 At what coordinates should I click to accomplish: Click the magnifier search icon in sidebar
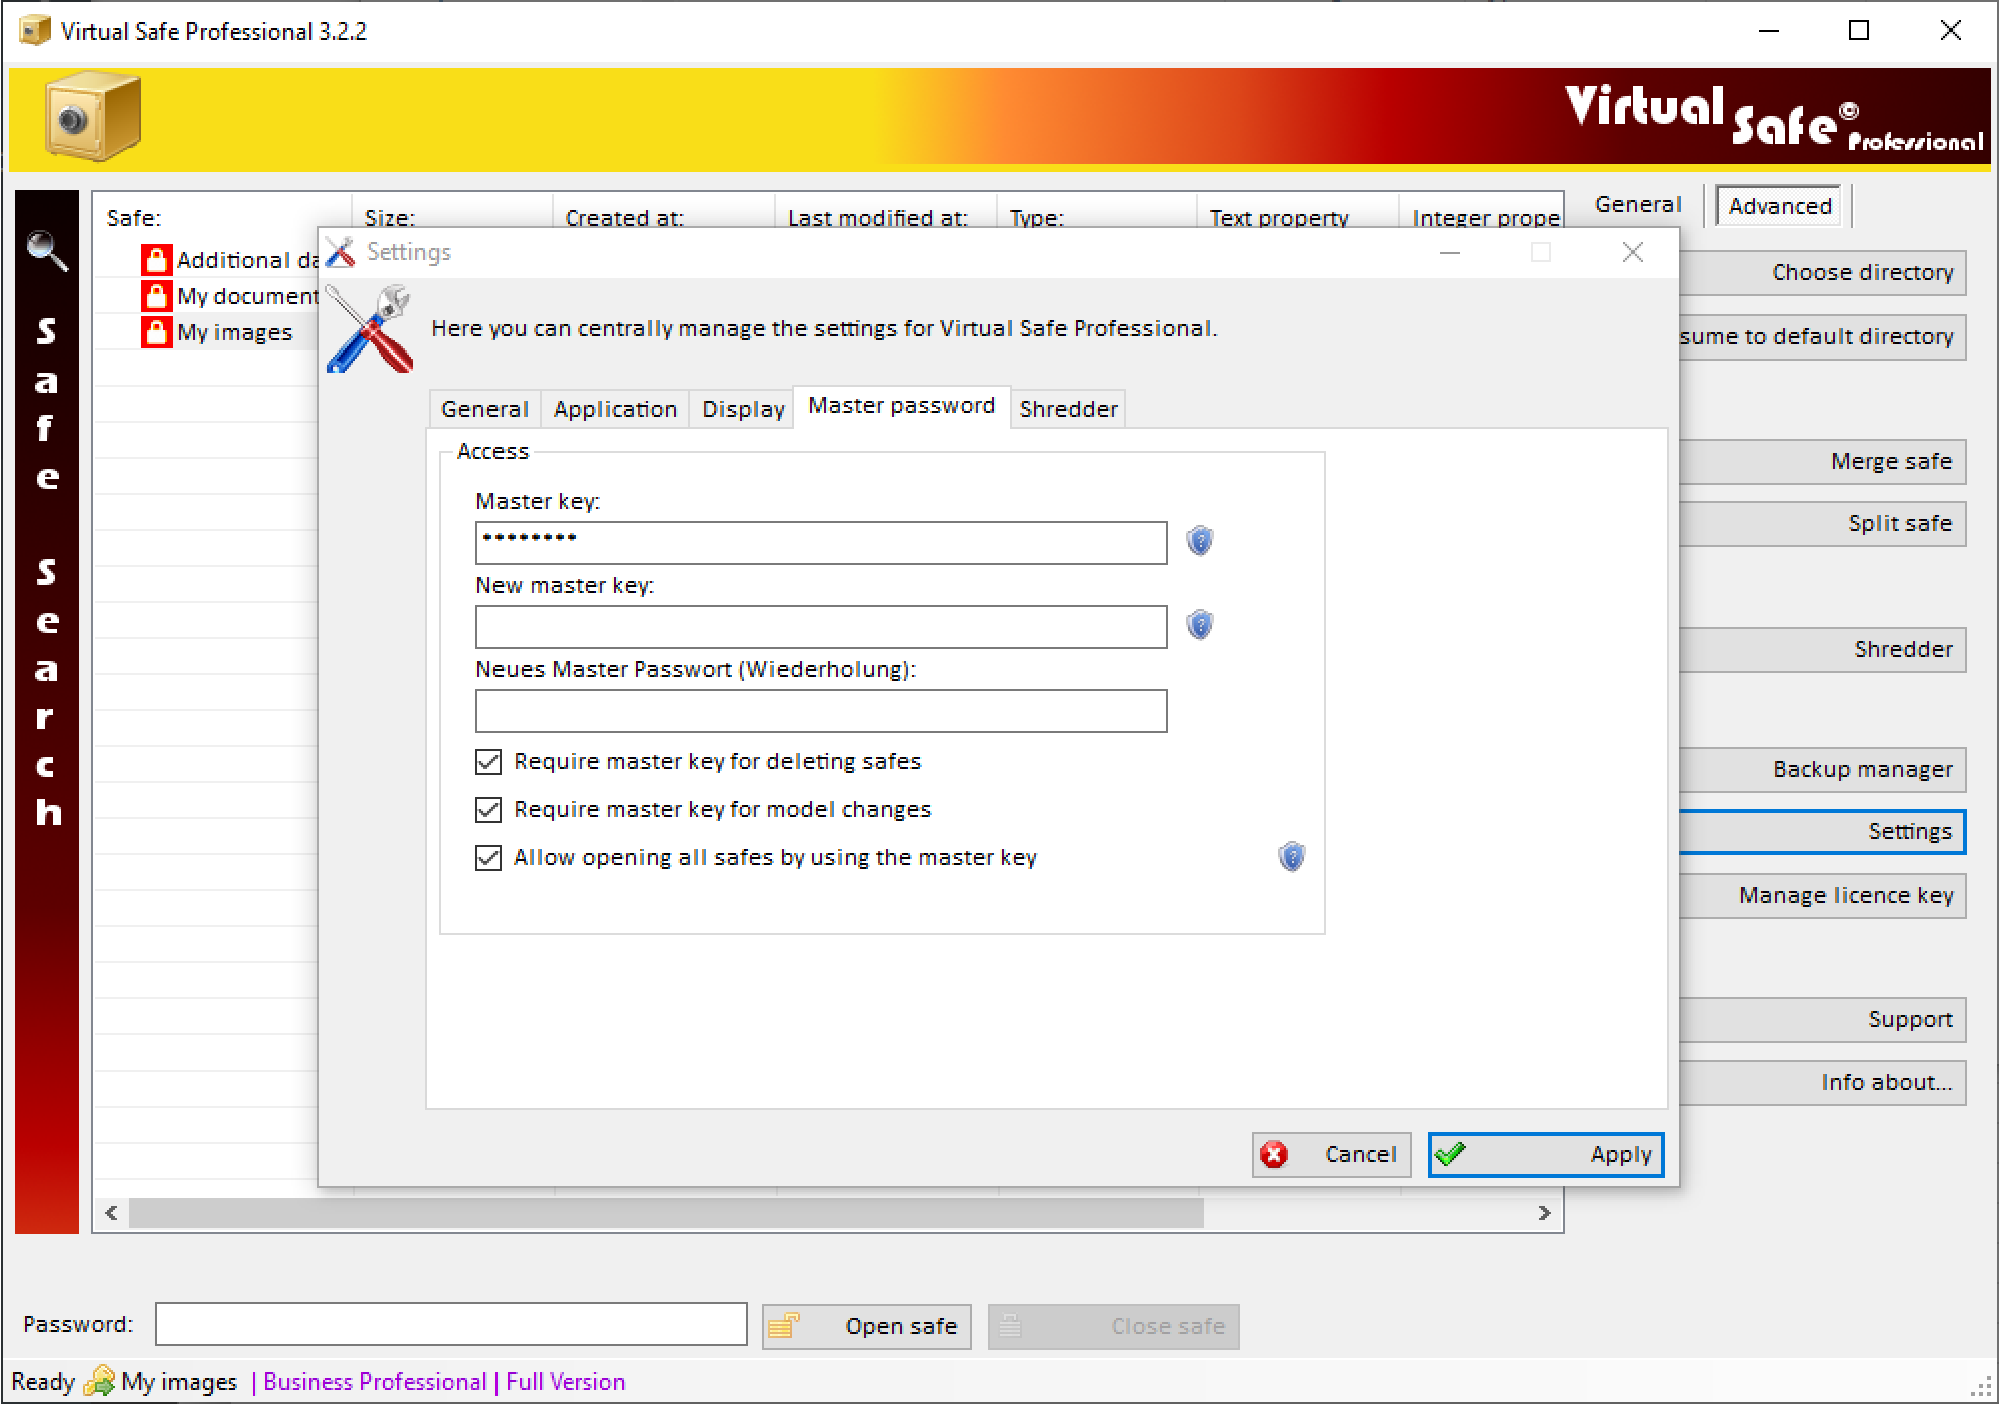pyautogui.click(x=47, y=250)
